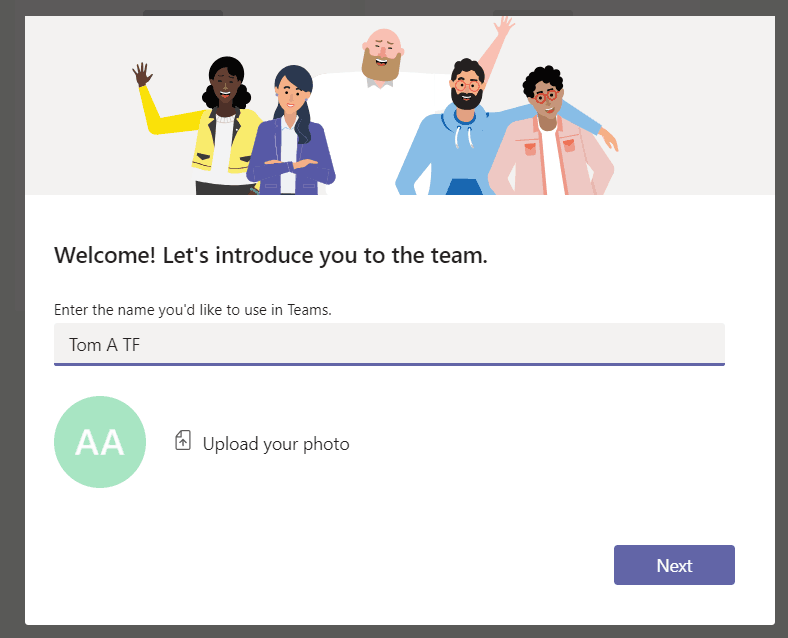This screenshot has height=638, width=788.
Task: Click the 'Enter the name' label
Action: pyautogui.click(x=193, y=310)
